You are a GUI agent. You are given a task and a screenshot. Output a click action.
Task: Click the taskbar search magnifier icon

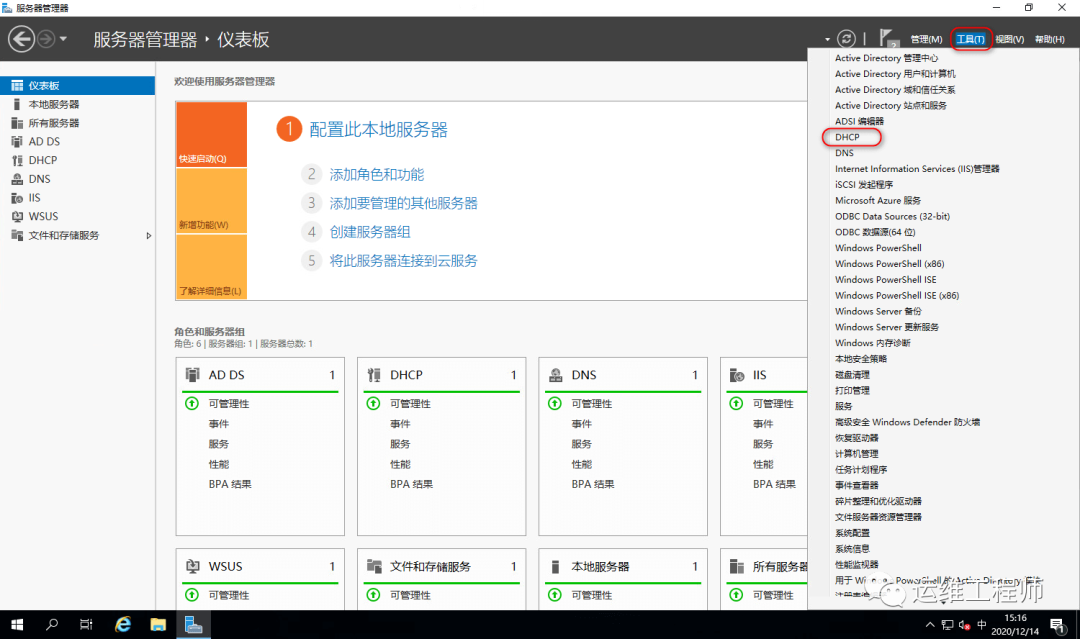tap(52, 625)
